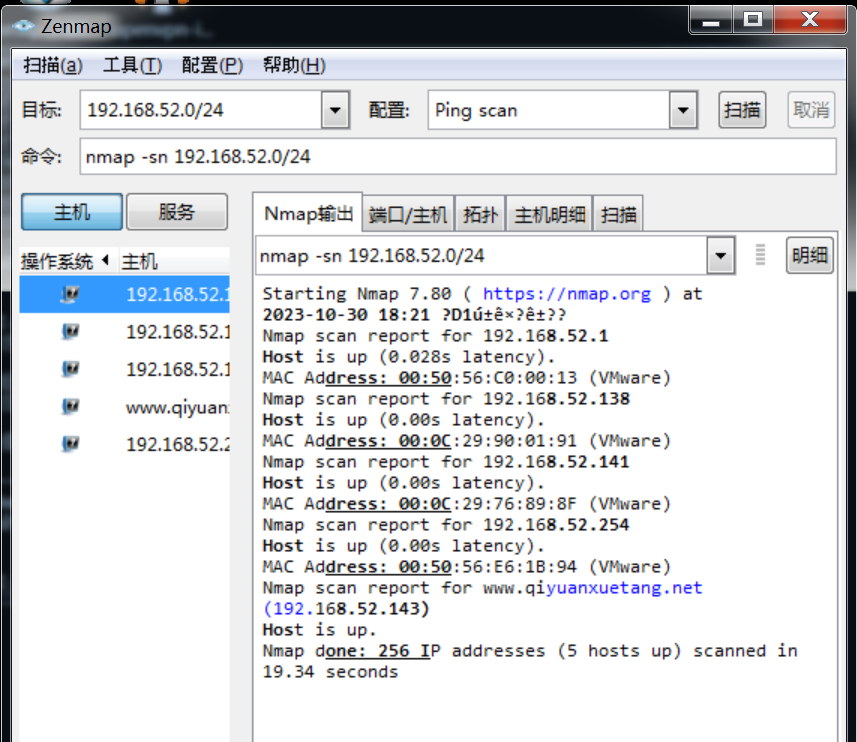Click "Nmap done: 256 IP addresses" summary line
Image resolution: width=857 pixels, height=742 pixels.
click(x=530, y=651)
